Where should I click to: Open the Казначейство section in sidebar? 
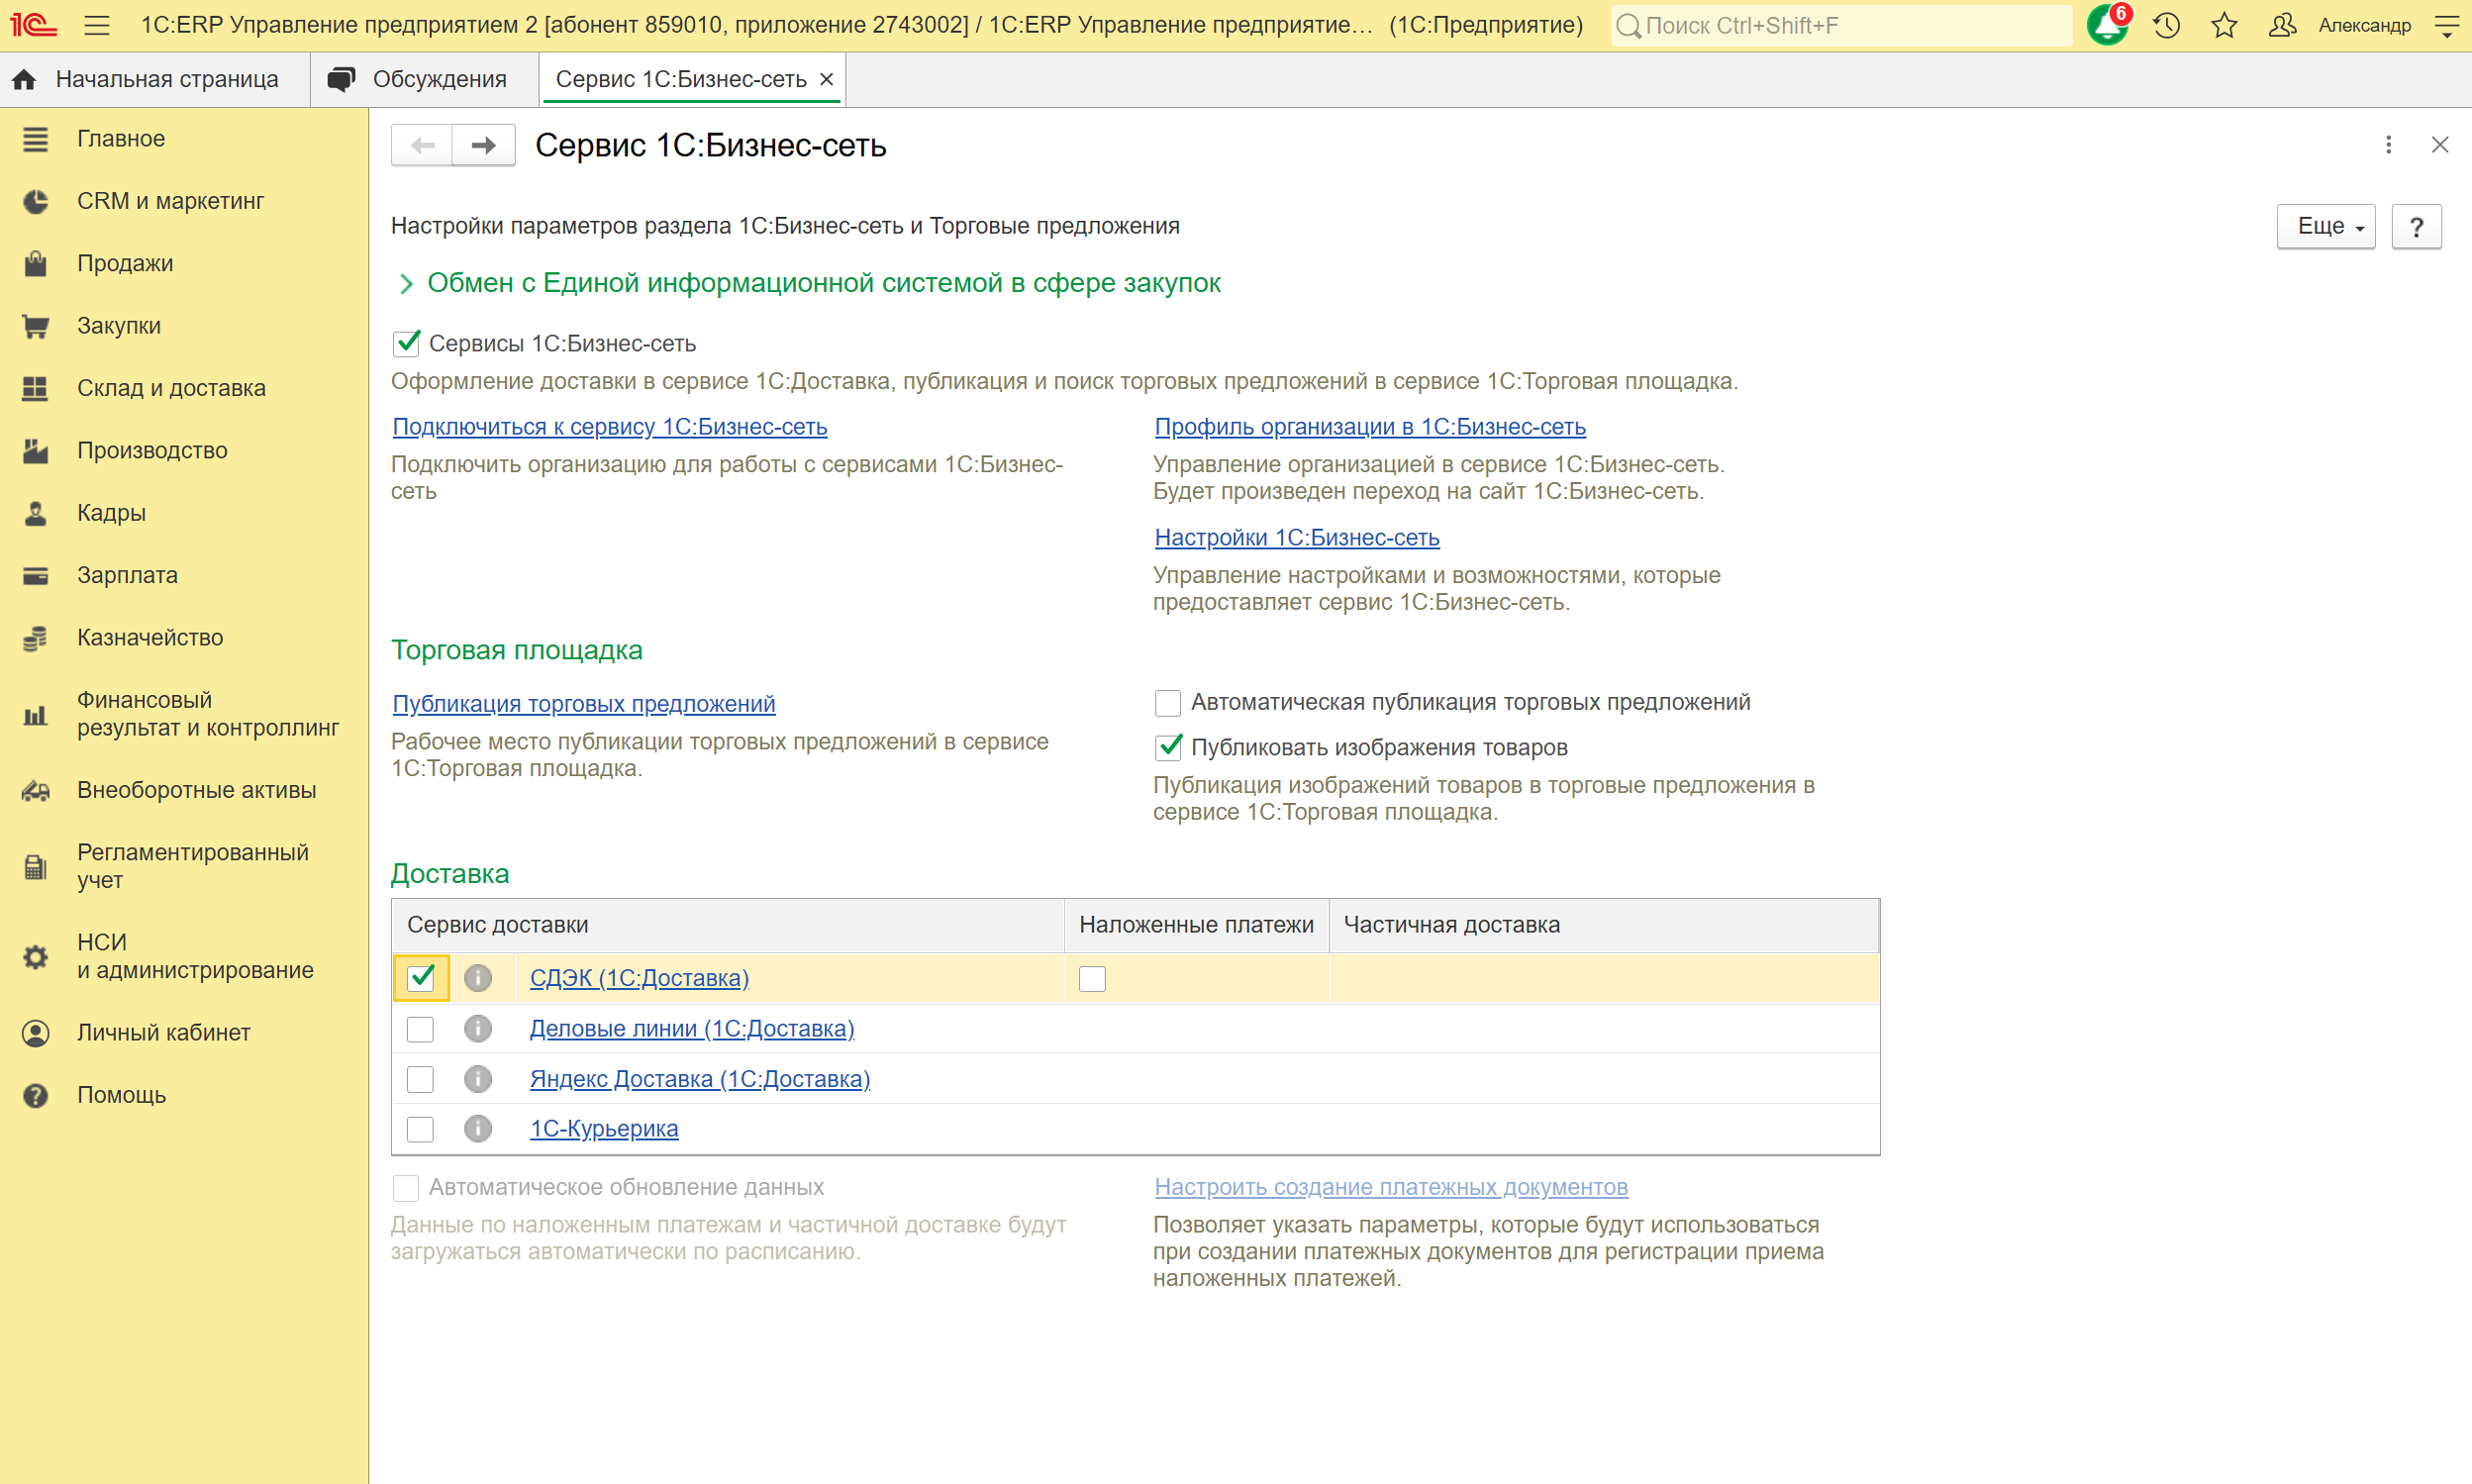point(150,637)
